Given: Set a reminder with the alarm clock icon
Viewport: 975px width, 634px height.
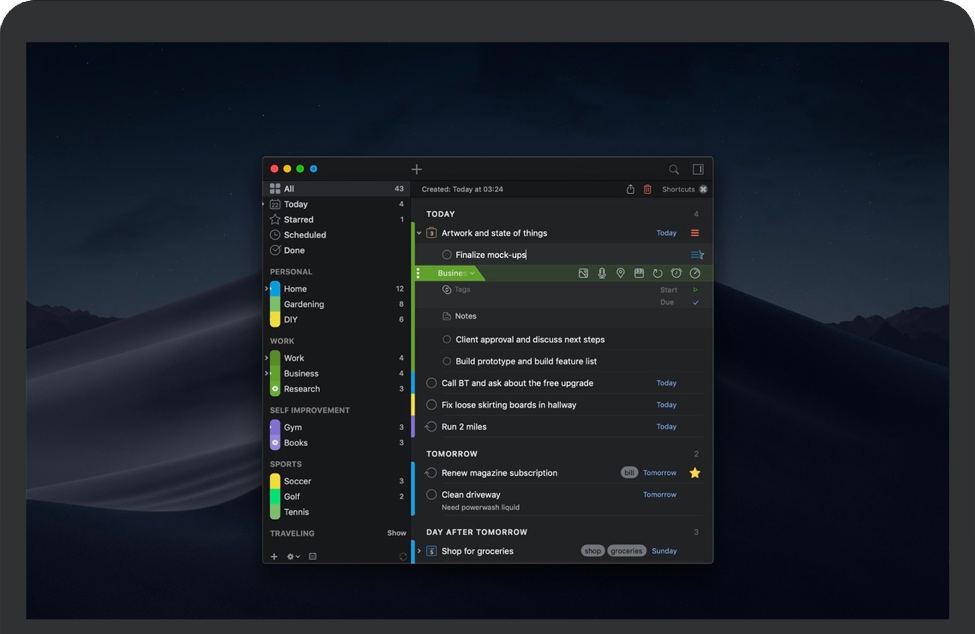Looking at the screenshot, I should click(676, 273).
